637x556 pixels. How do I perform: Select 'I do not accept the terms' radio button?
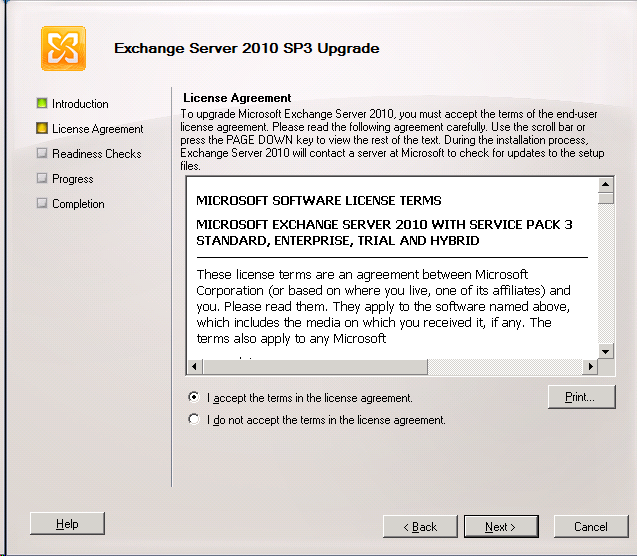[x=194, y=419]
